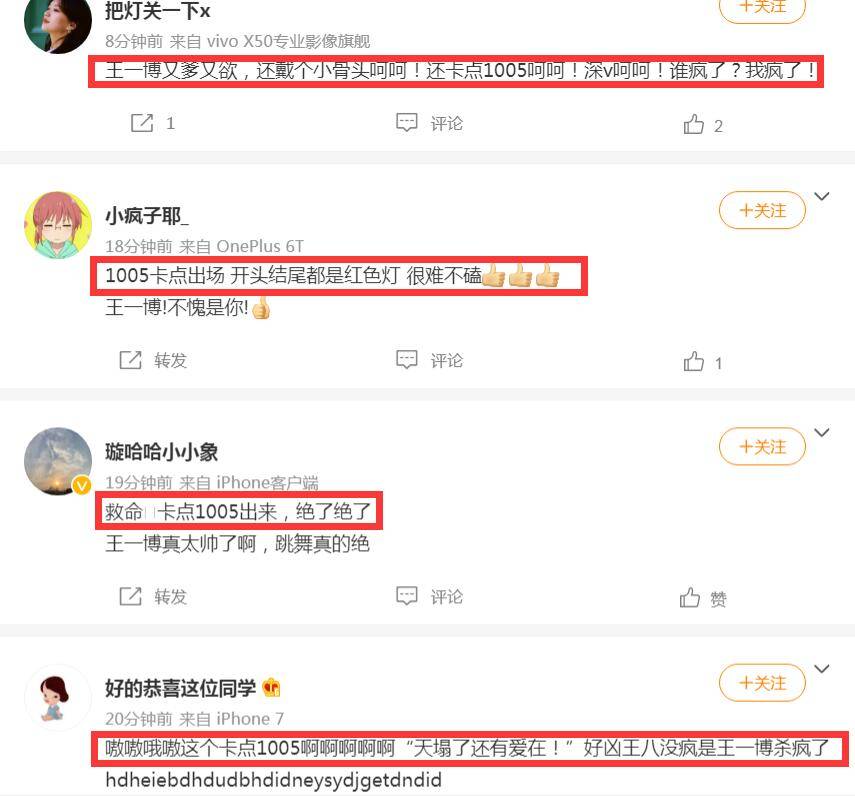Image resolution: width=855 pixels, height=796 pixels.
Task: Open comments on 把灯关一下x post
Action: [429, 123]
